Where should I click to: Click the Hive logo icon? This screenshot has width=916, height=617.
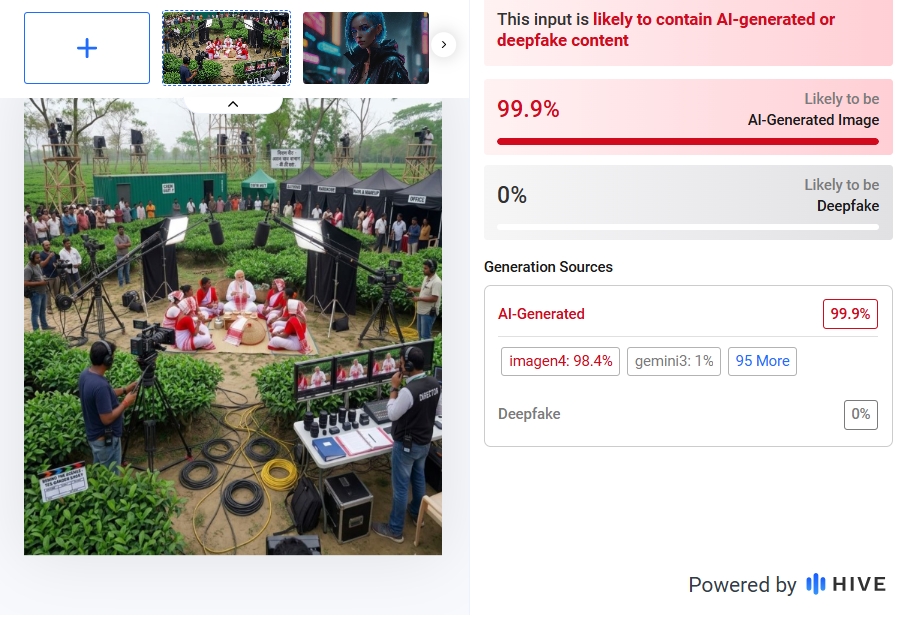click(x=816, y=584)
